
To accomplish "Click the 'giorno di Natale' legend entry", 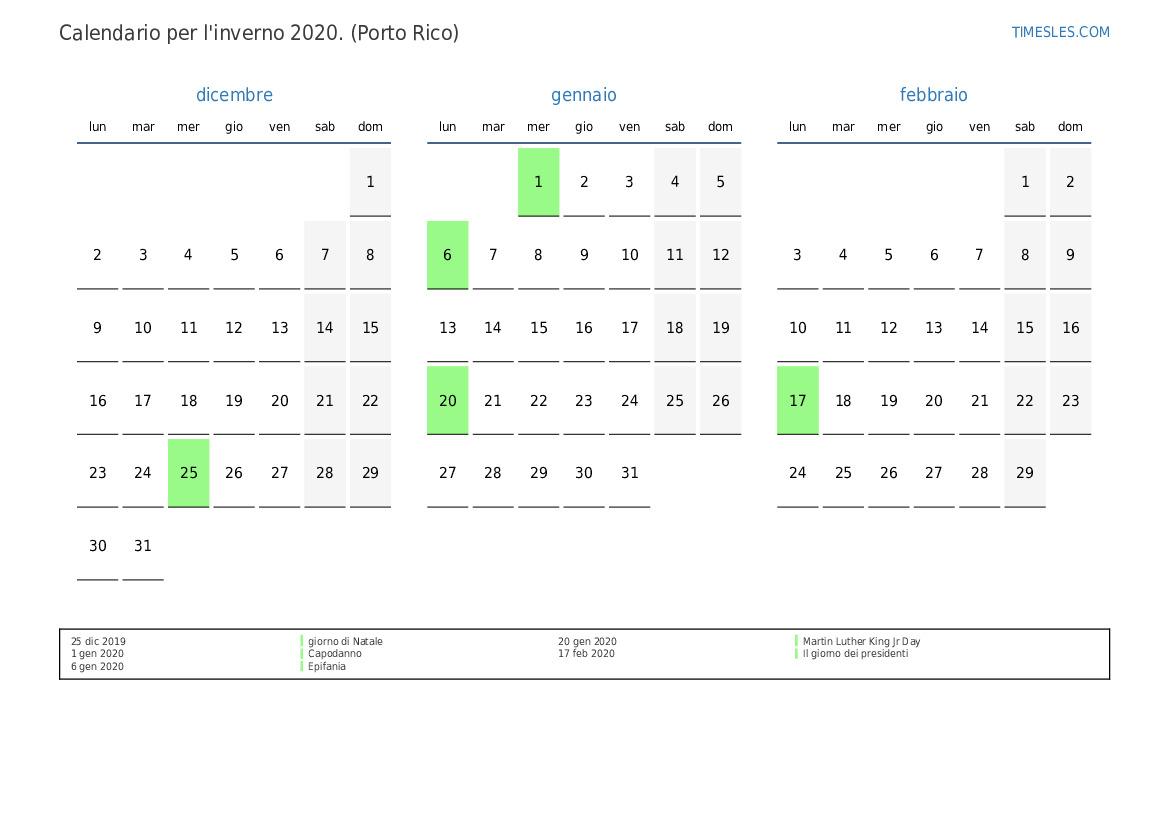I will click(345, 641).
